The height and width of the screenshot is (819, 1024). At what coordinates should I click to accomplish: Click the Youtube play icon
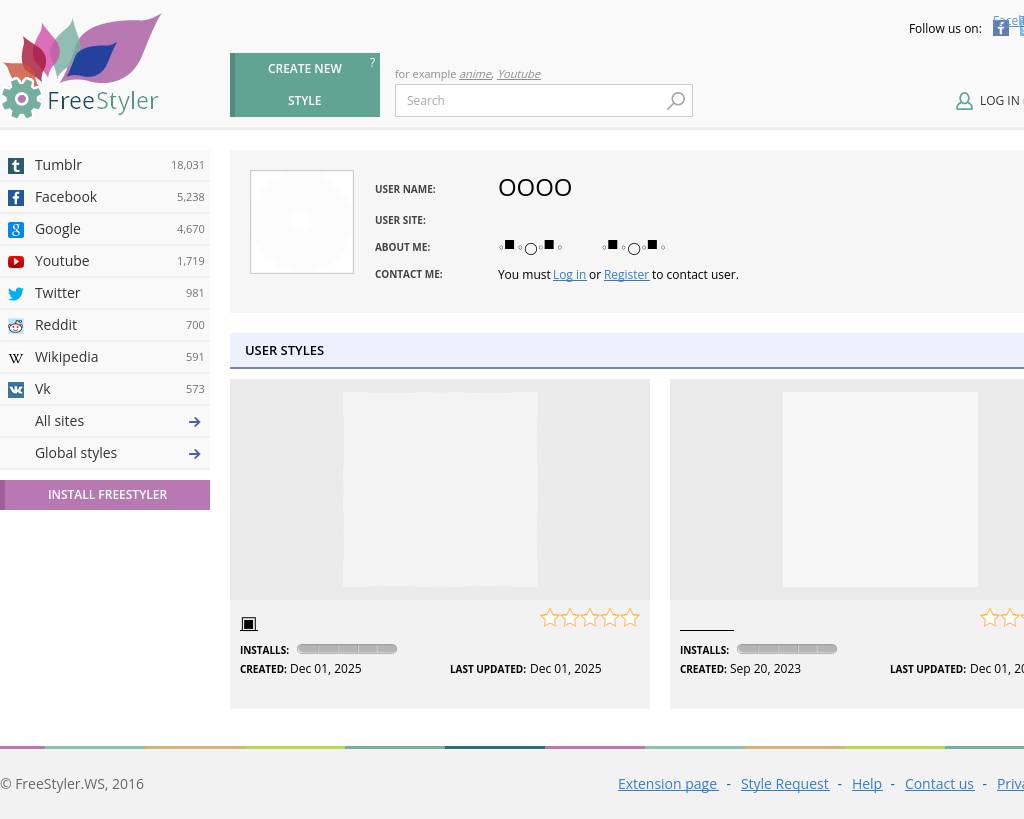tap(16, 262)
